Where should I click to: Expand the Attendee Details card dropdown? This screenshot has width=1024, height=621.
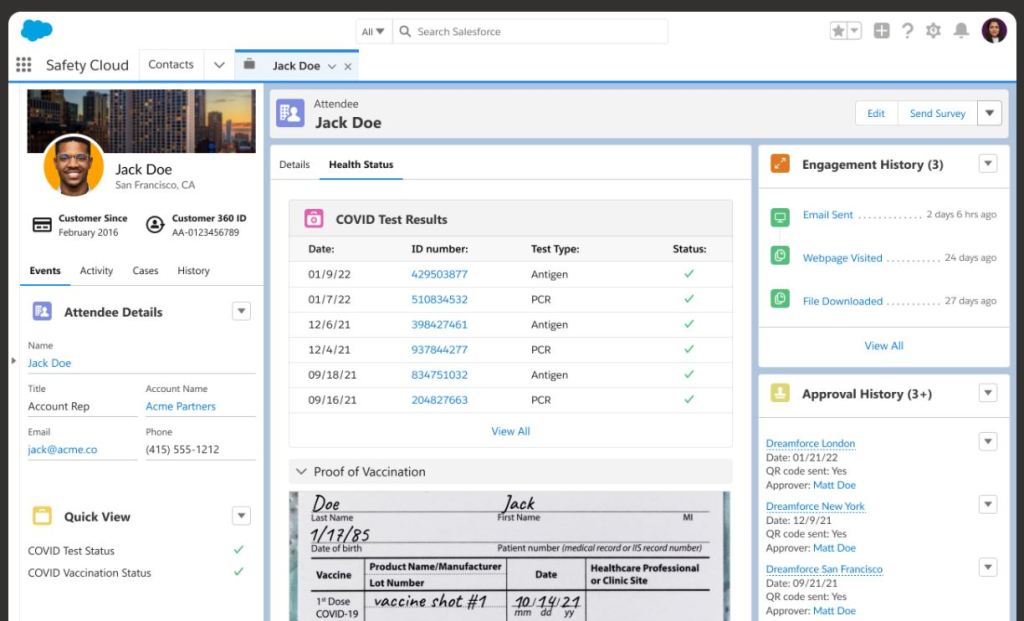241,311
